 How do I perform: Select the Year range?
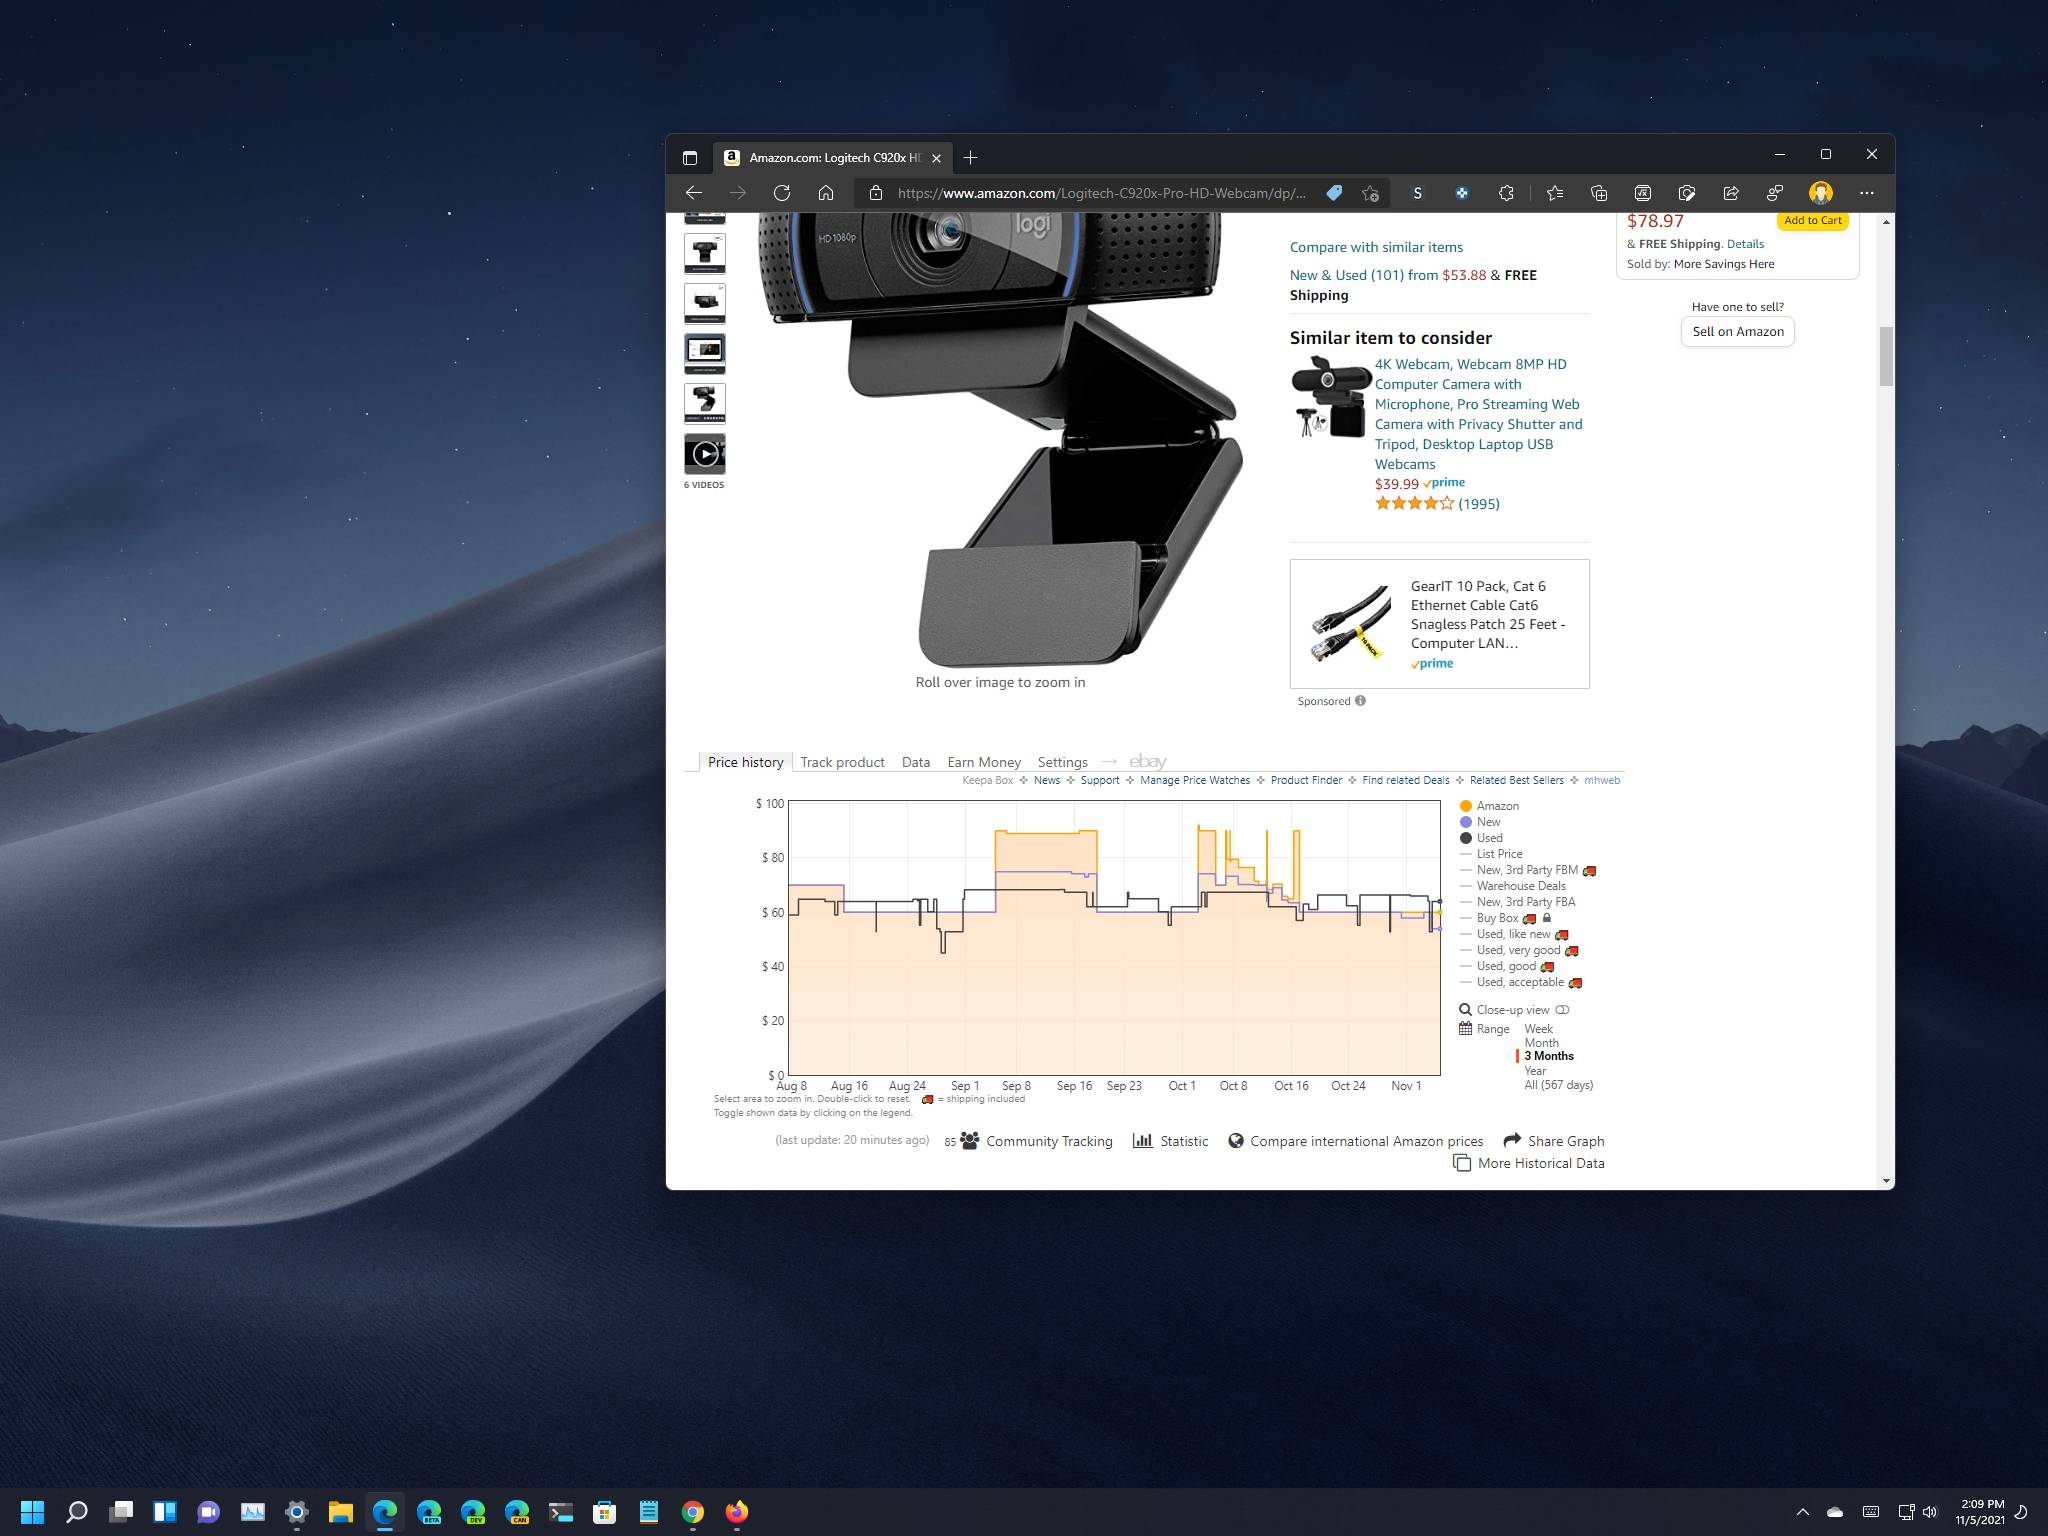click(x=1535, y=1071)
